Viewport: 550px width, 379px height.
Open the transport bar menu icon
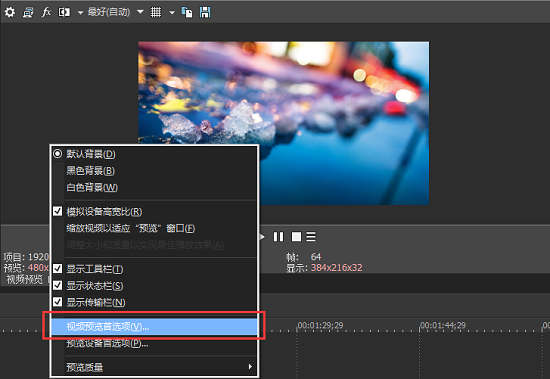click(311, 237)
